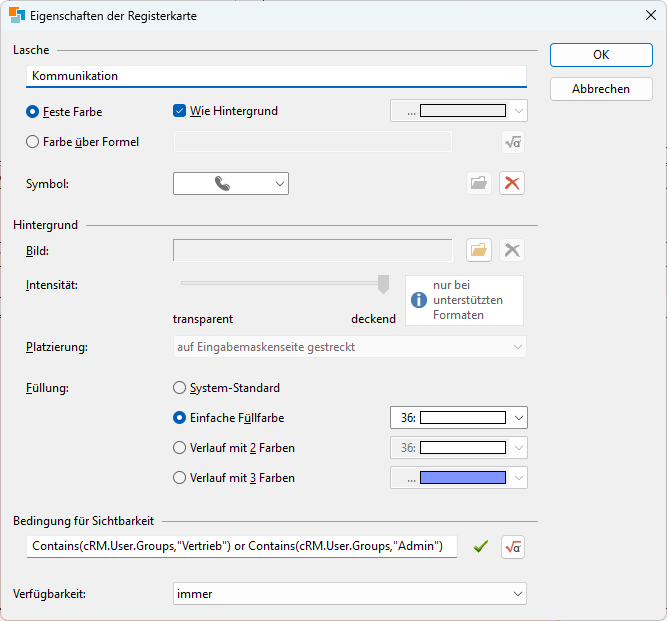Click the formula editor icon beside visibility condition
667x621 pixels.
pos(512,547)
